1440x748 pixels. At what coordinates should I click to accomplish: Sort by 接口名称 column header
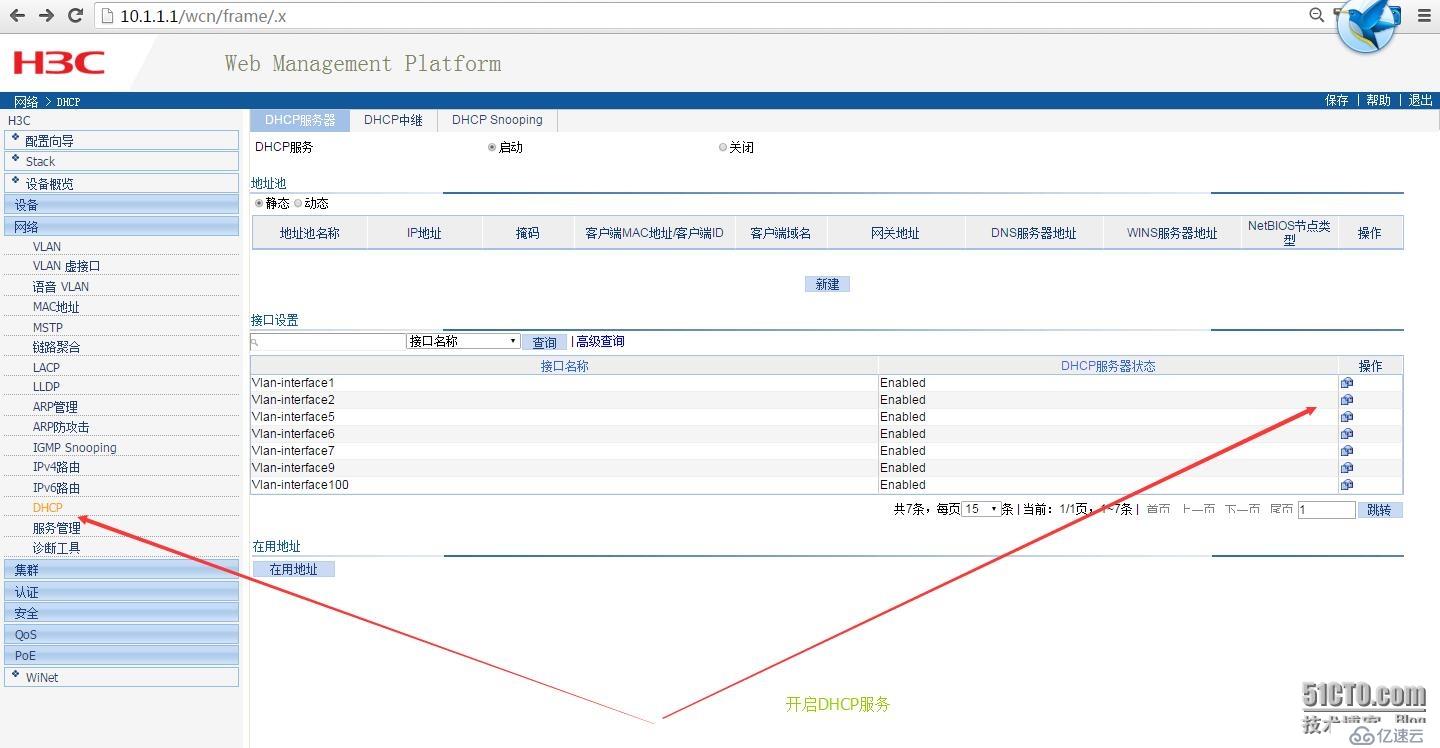[564, 366]
